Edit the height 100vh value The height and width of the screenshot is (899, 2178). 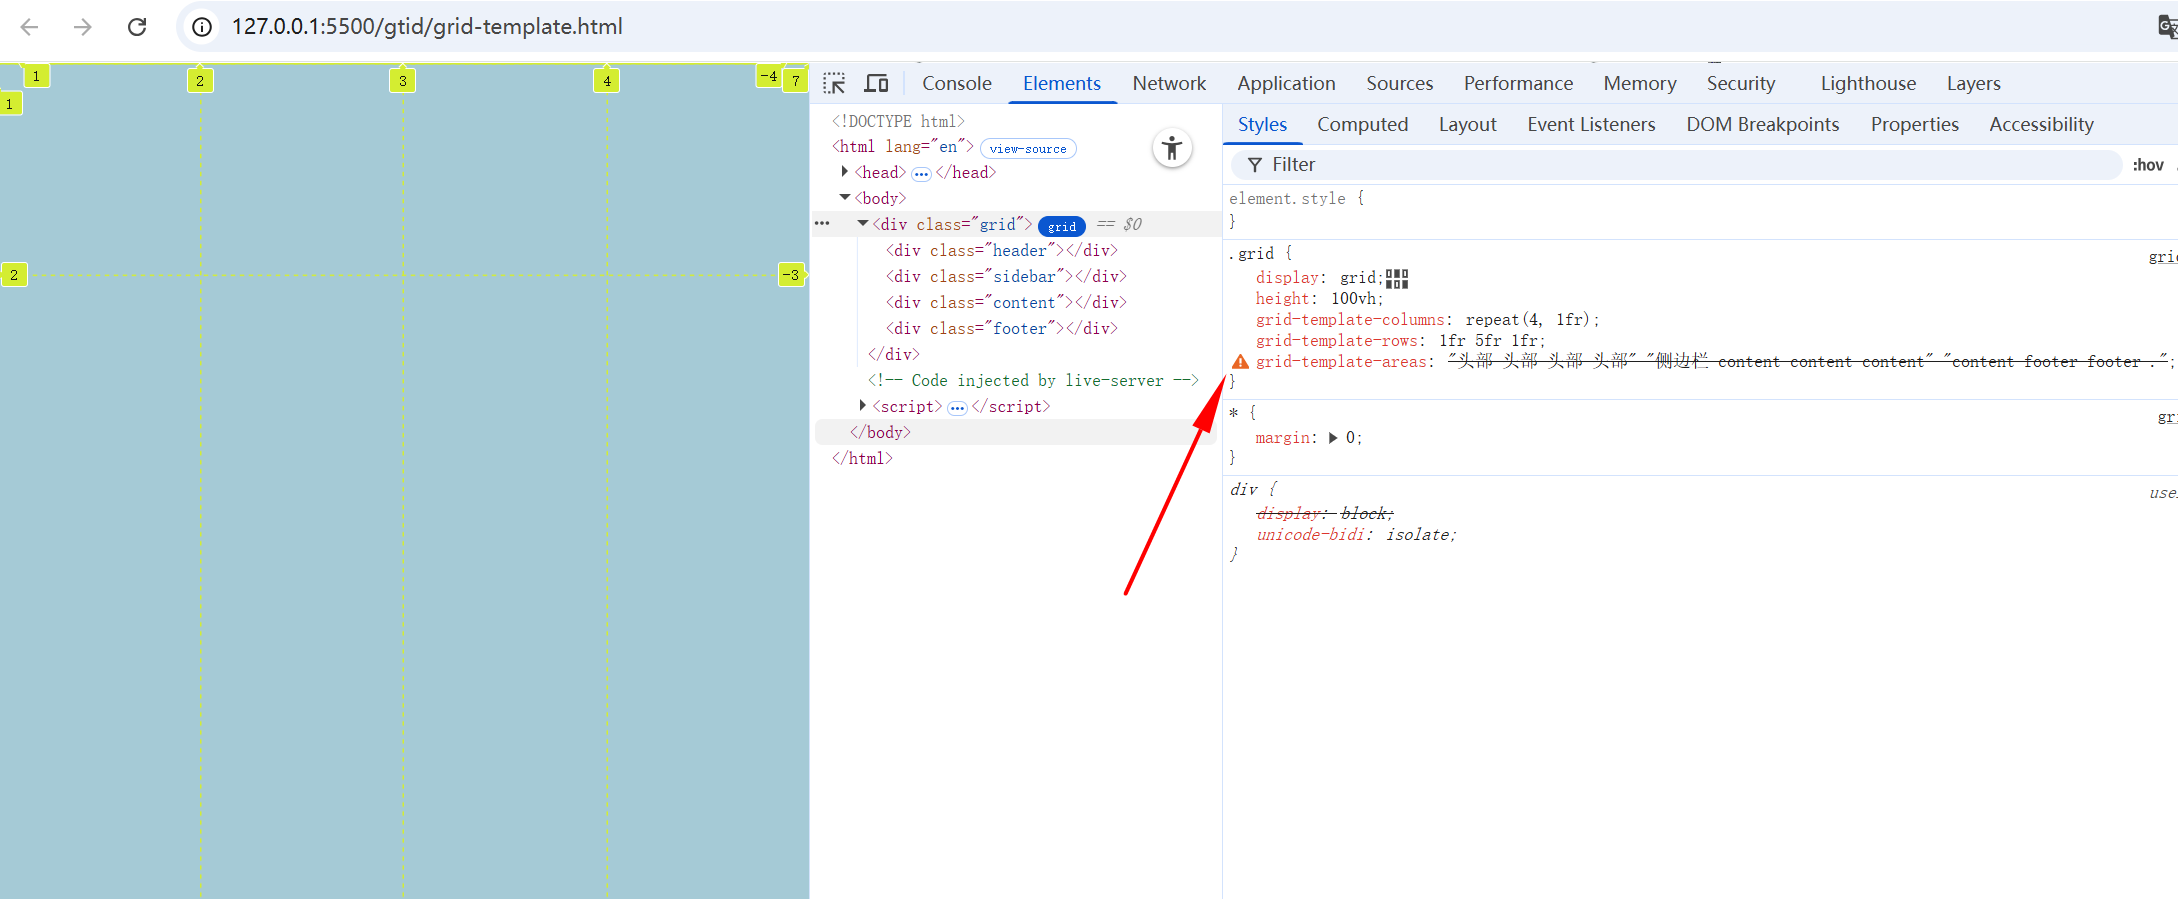coord(1353,299)
